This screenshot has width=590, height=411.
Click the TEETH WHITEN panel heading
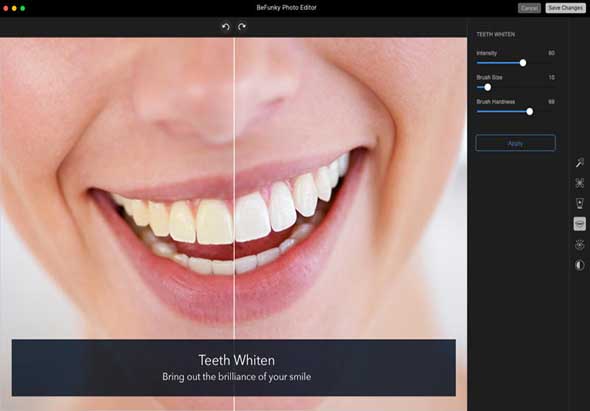496,34
